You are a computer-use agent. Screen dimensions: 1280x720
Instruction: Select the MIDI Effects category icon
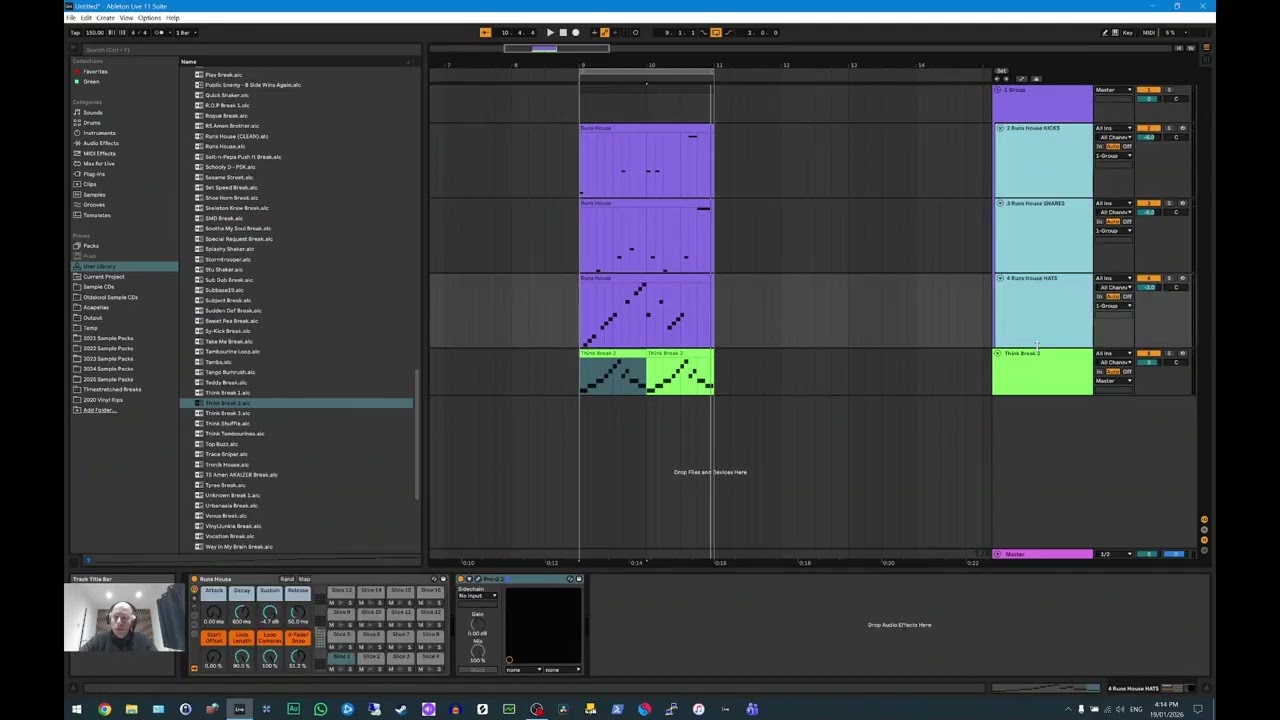77,153
